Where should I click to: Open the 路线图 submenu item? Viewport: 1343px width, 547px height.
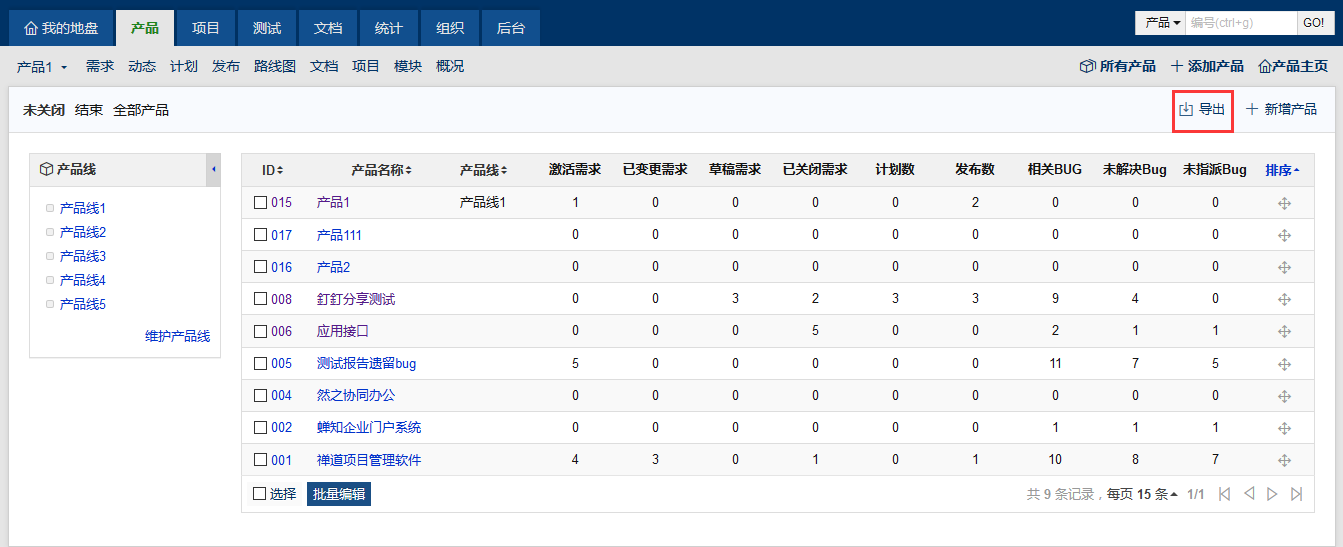275,67
